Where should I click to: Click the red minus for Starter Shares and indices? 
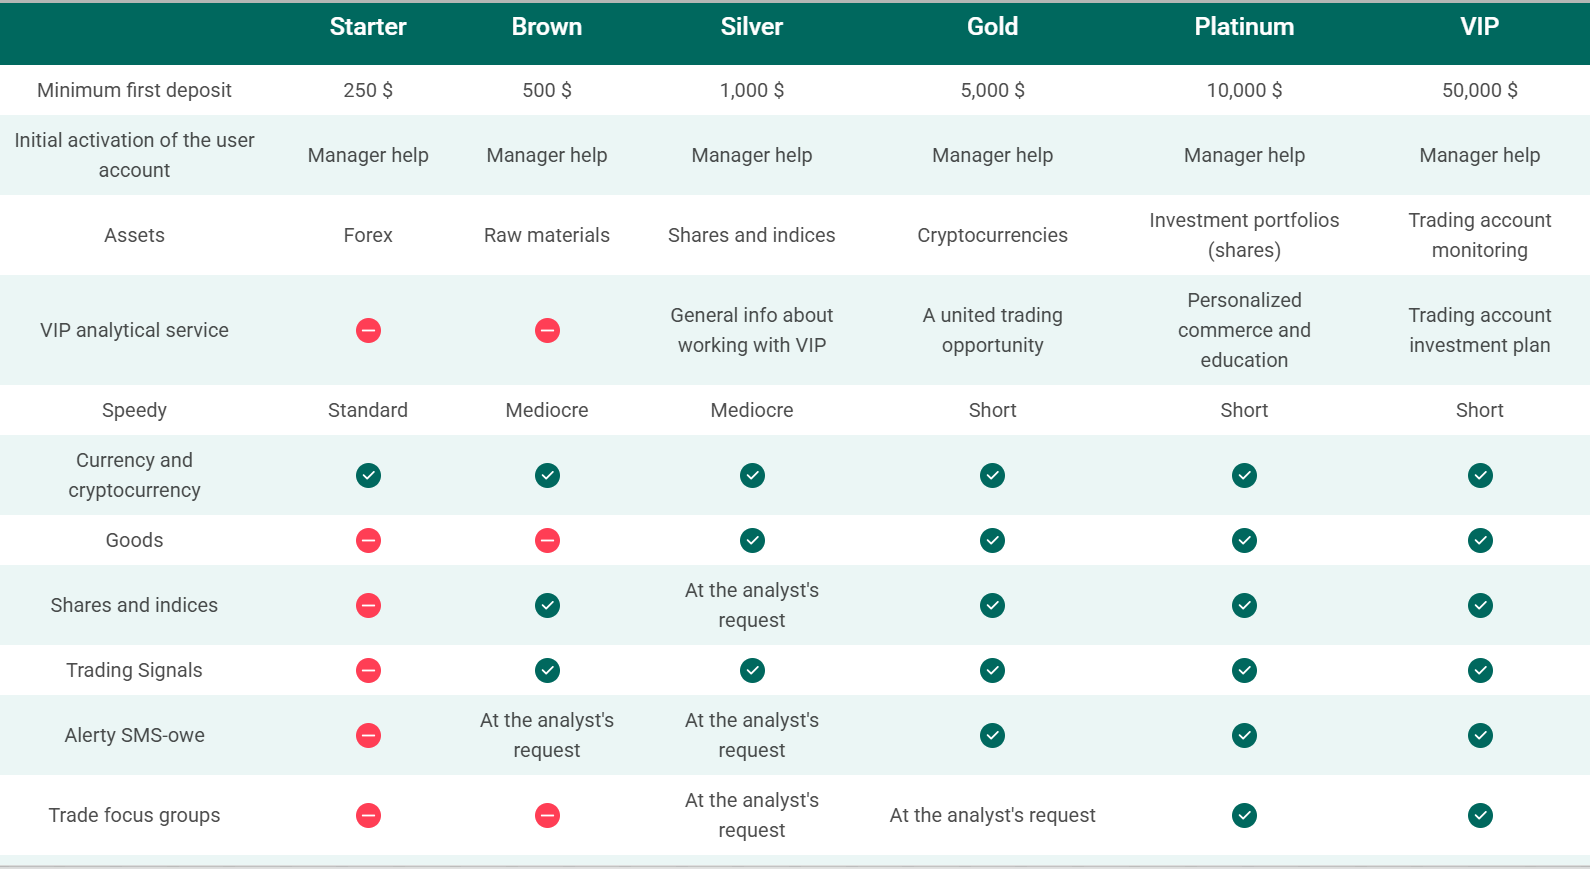[x=368, y=605]
